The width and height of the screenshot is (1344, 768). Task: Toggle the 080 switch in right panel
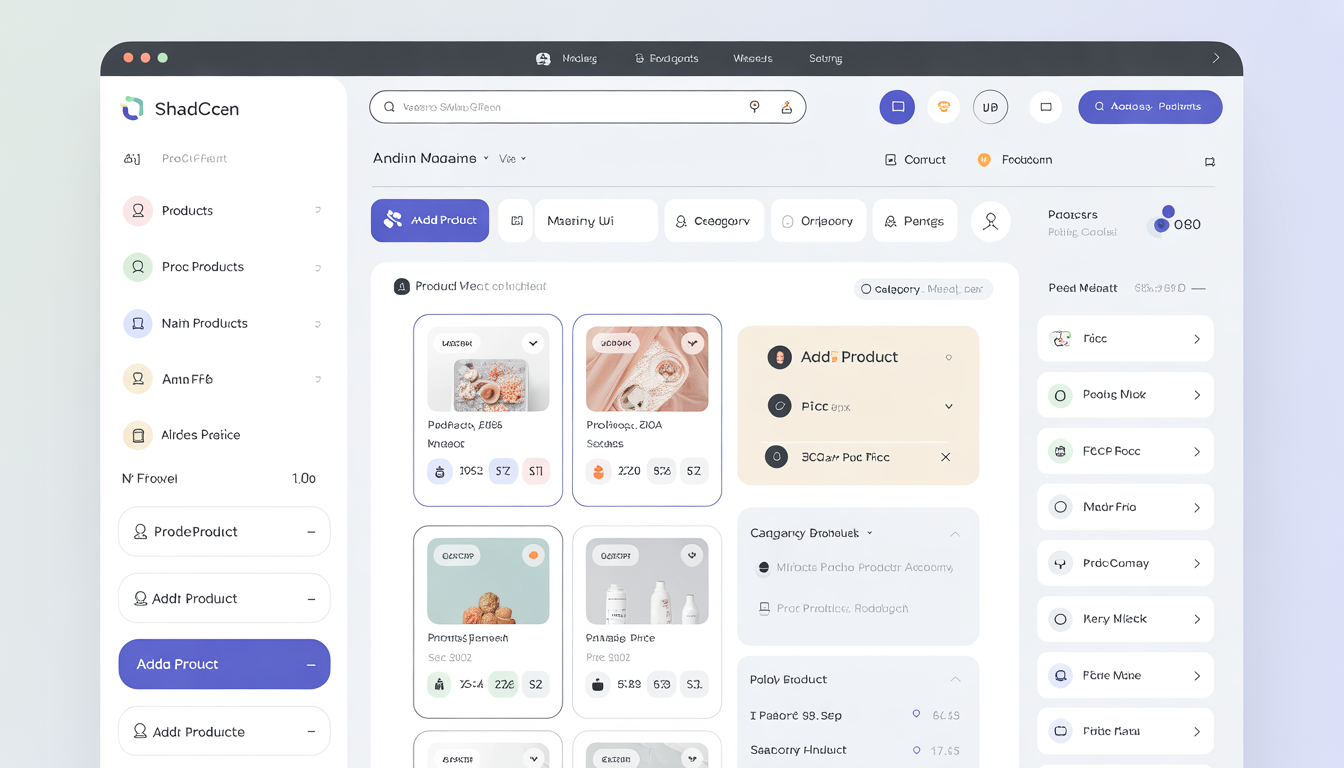pos(1162,221)
